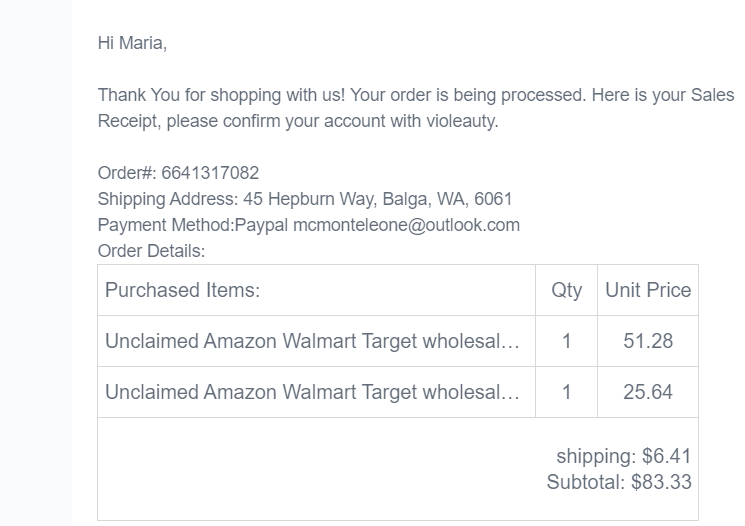Click the "Qty" column header

pyautogui.click(x=566, y=290)
